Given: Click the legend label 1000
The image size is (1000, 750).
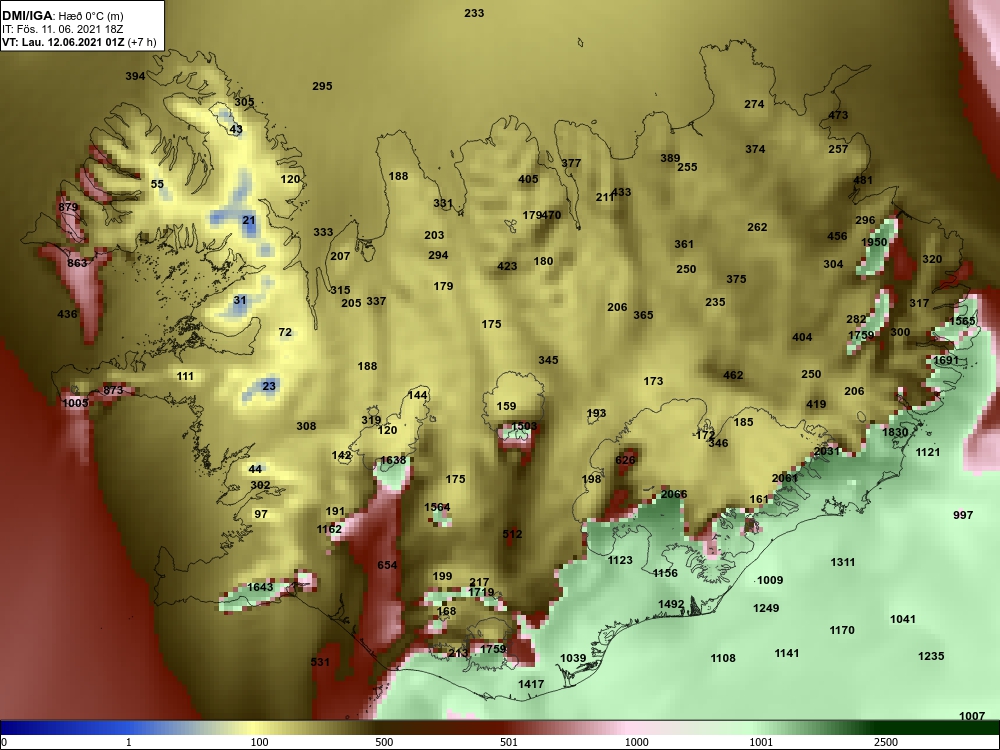Looking at the screenshot, I should click(636, 742).
